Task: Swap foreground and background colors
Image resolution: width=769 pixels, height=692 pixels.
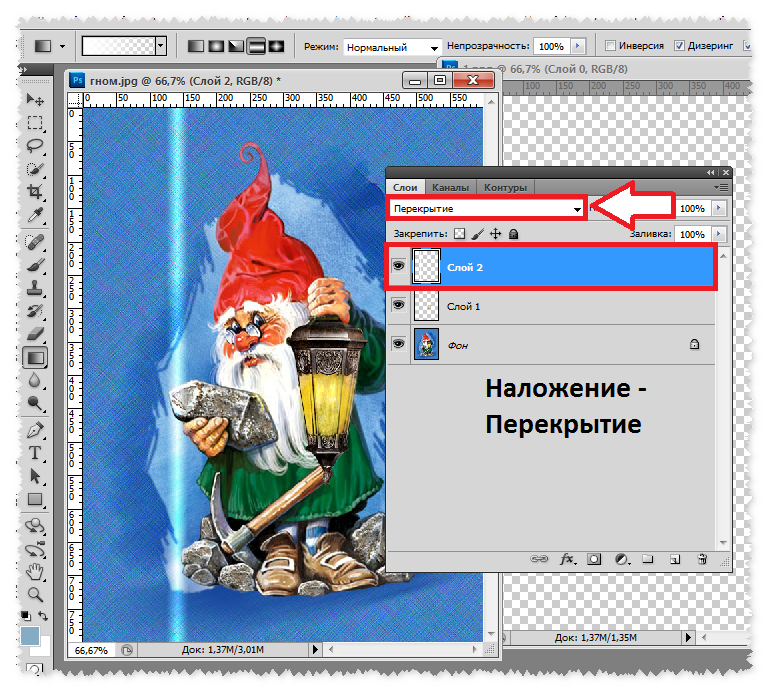Action: coord(43,615)
